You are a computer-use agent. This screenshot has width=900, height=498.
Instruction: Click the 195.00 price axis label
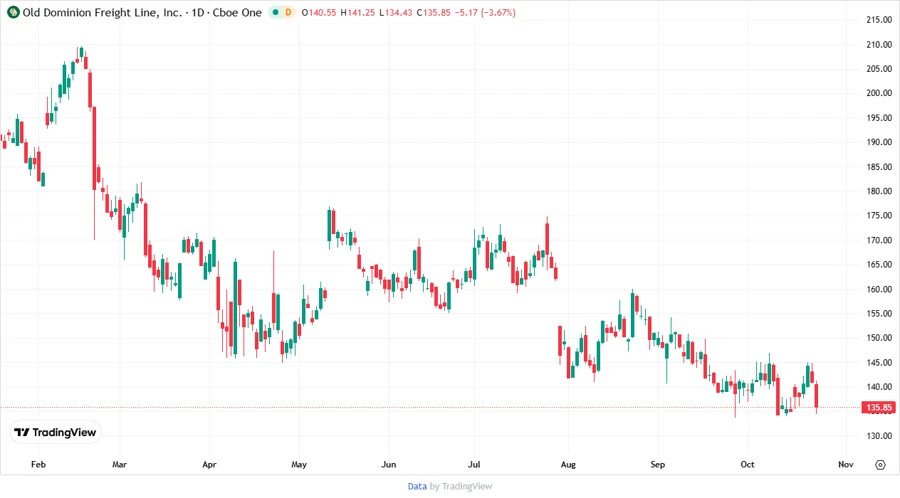click(879, 118)
